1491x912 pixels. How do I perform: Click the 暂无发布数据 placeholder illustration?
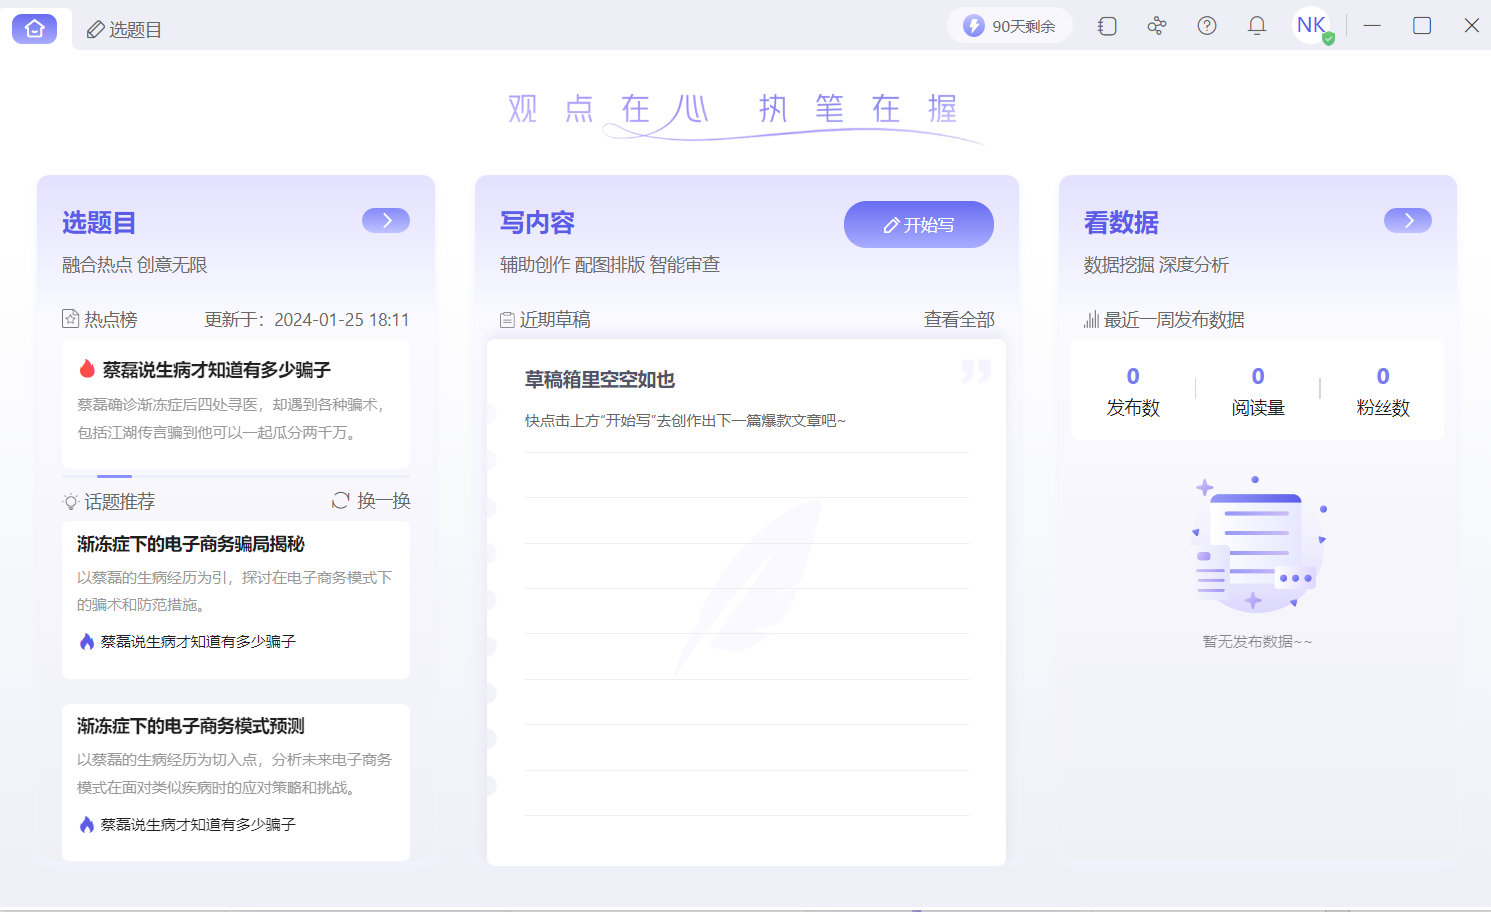(x=1257, y=545)
